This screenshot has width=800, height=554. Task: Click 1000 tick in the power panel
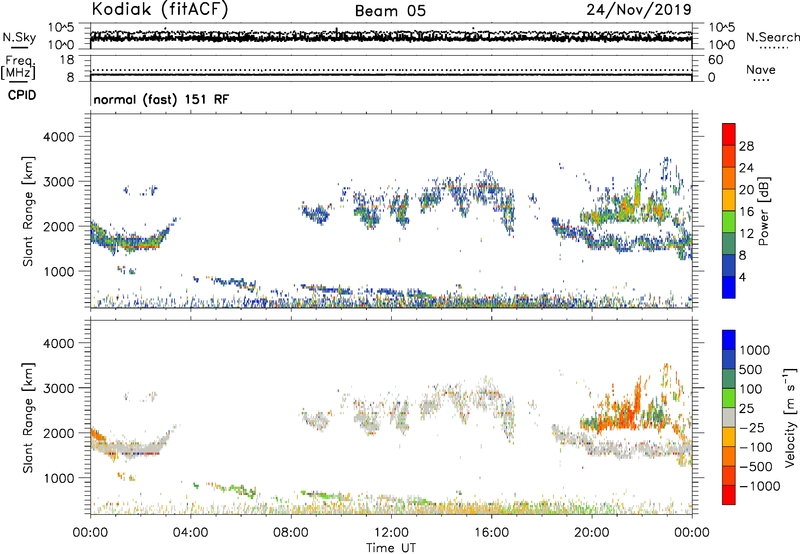click(x=58, y=271)
